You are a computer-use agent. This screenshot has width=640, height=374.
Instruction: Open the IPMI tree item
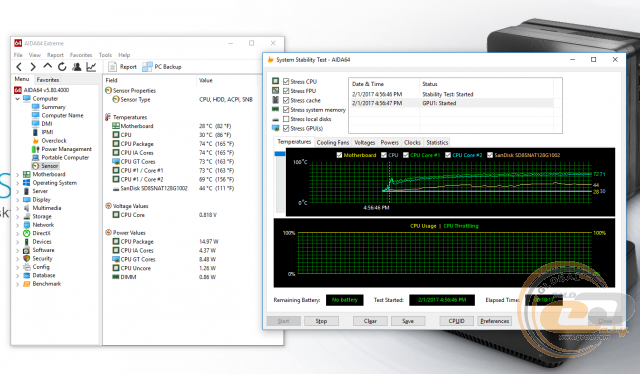pos(47,132)
